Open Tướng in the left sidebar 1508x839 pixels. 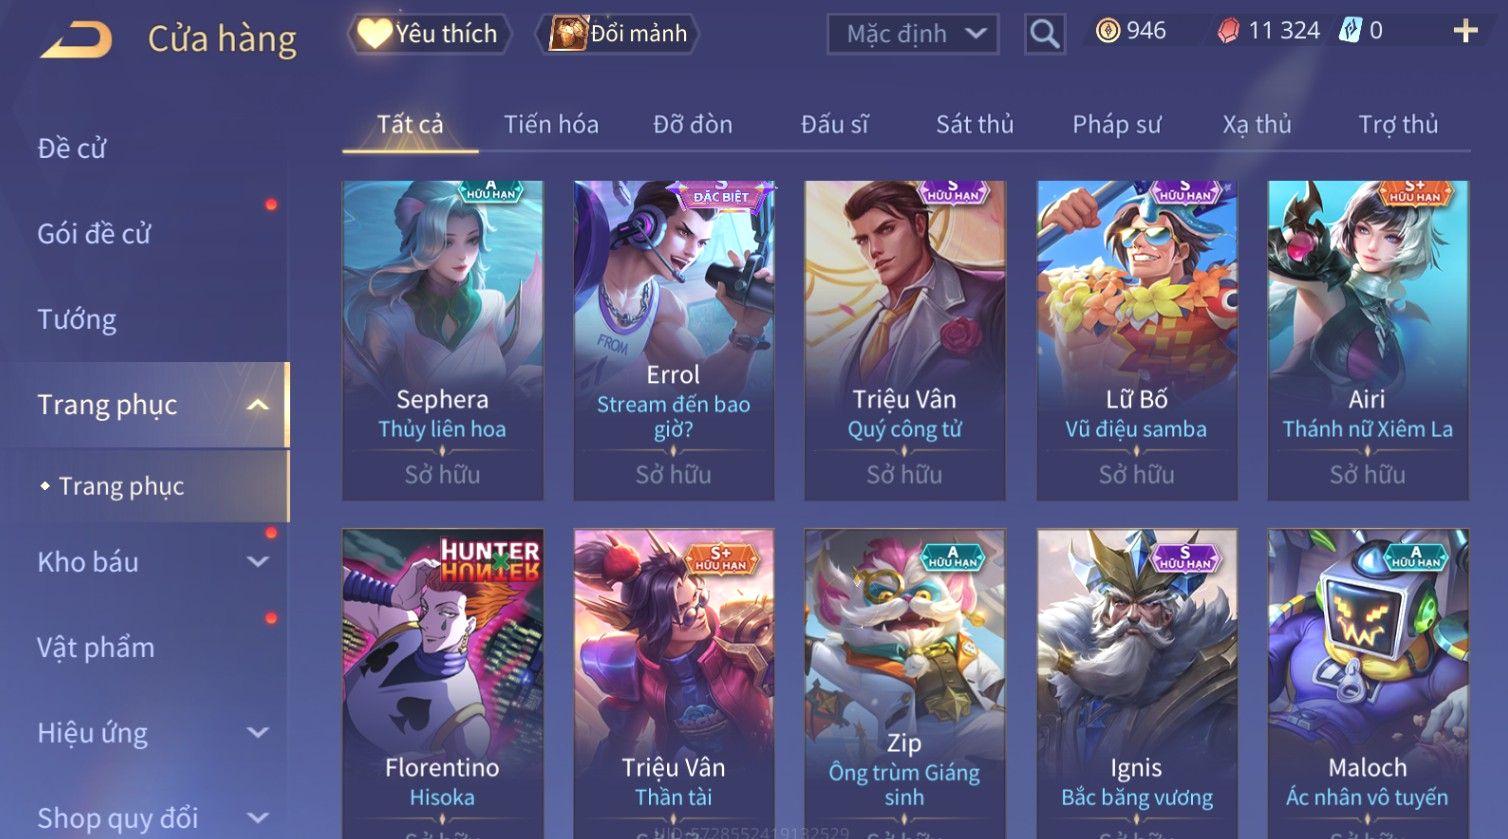click(77, 320)
